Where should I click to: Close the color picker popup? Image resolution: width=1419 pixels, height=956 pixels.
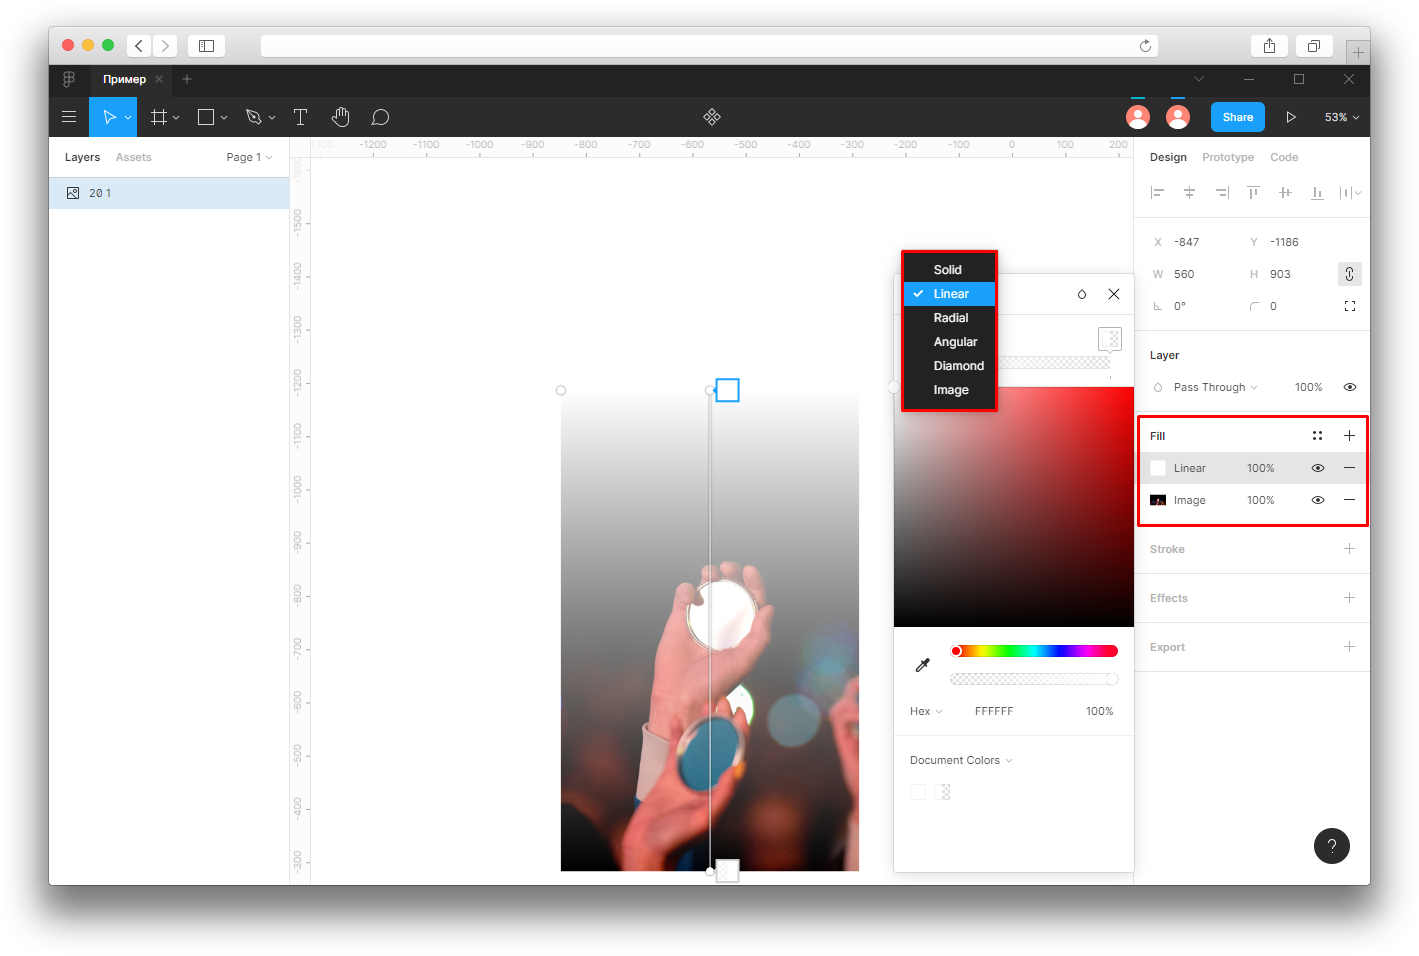pyautogui.click(x=1114, y=294)
